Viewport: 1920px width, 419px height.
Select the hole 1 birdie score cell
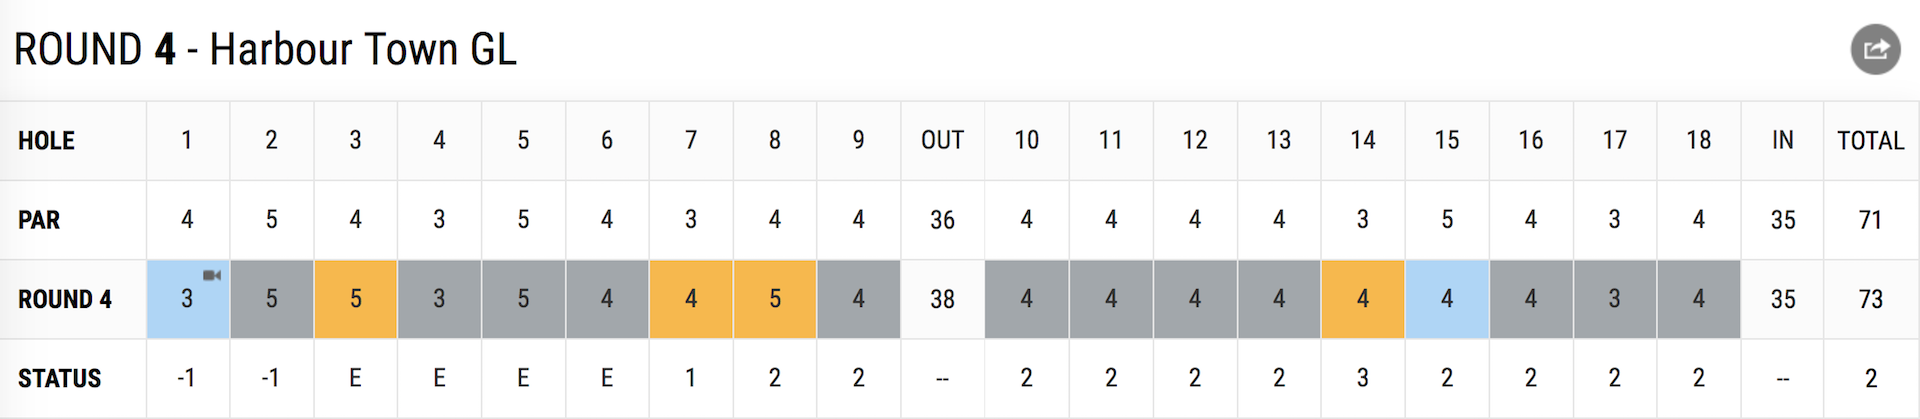click(x=188, y=299)
